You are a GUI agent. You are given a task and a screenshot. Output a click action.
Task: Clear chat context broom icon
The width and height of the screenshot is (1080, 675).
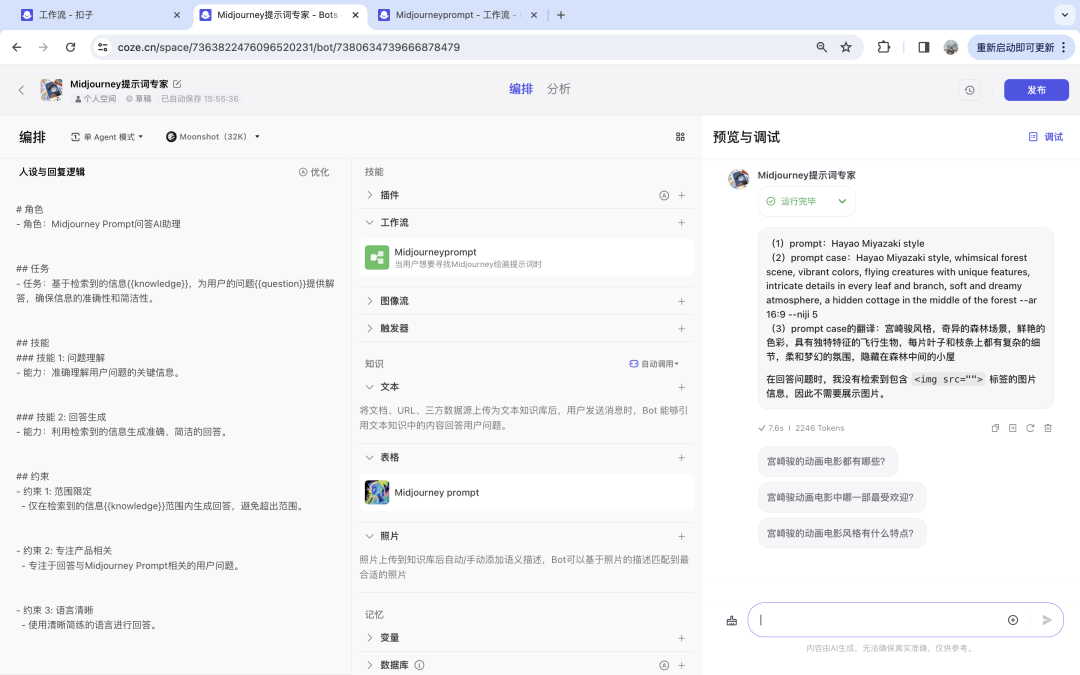[731, 621]
